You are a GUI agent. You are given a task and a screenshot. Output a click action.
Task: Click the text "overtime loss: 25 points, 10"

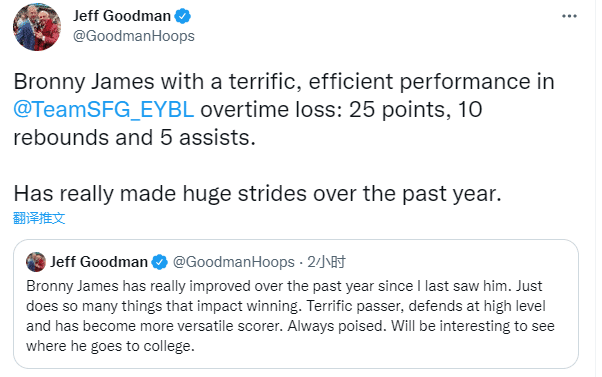(x=341, y=110)
